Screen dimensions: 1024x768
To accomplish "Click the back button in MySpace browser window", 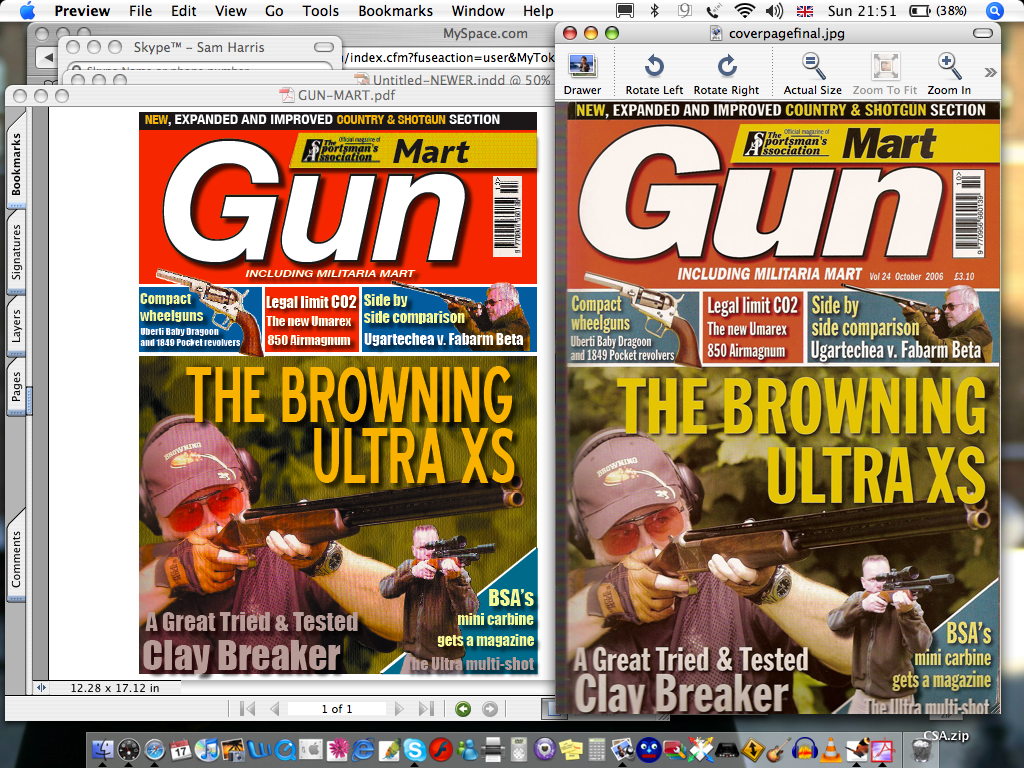I will pos(46,57).
